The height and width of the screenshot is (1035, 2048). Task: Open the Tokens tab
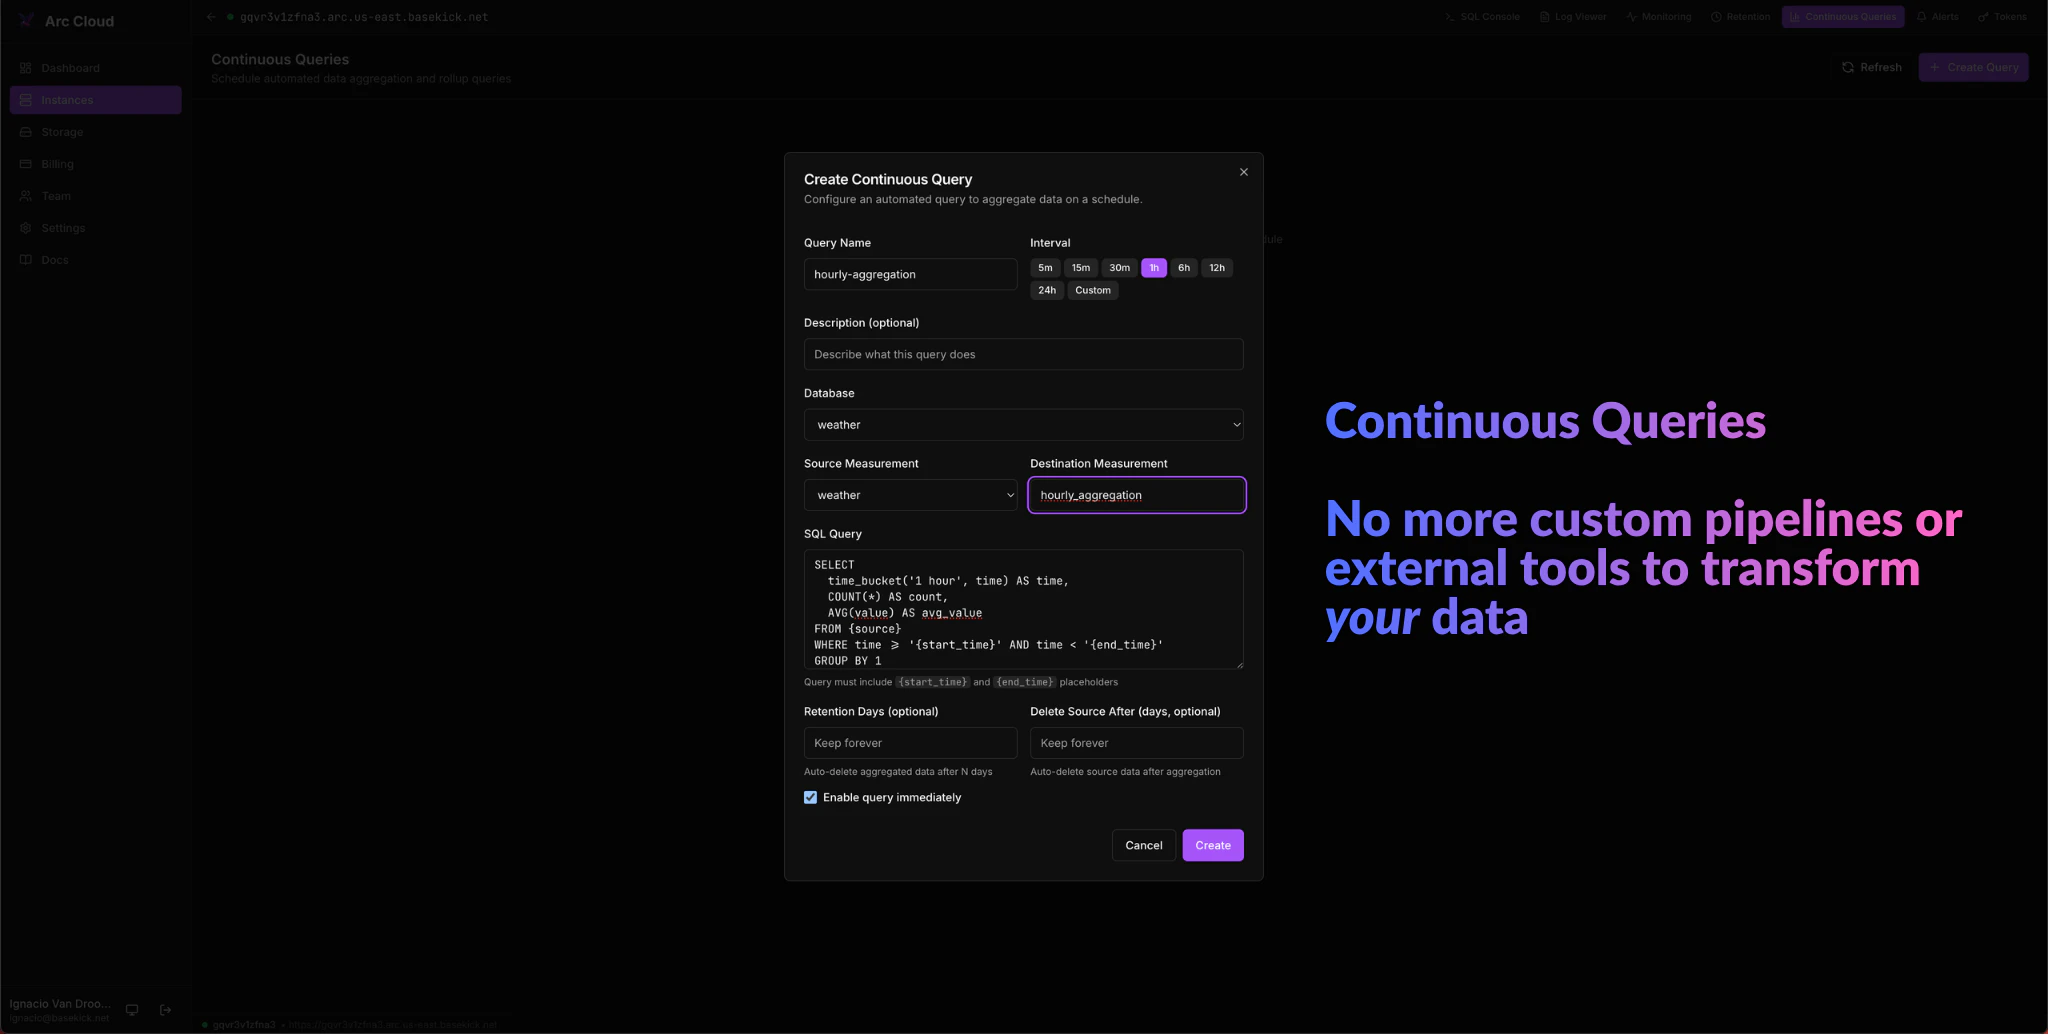coord(2002,17)
